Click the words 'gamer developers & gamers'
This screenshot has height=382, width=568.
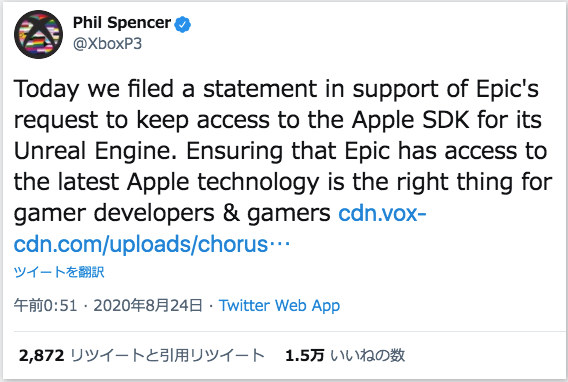[172, 213]
